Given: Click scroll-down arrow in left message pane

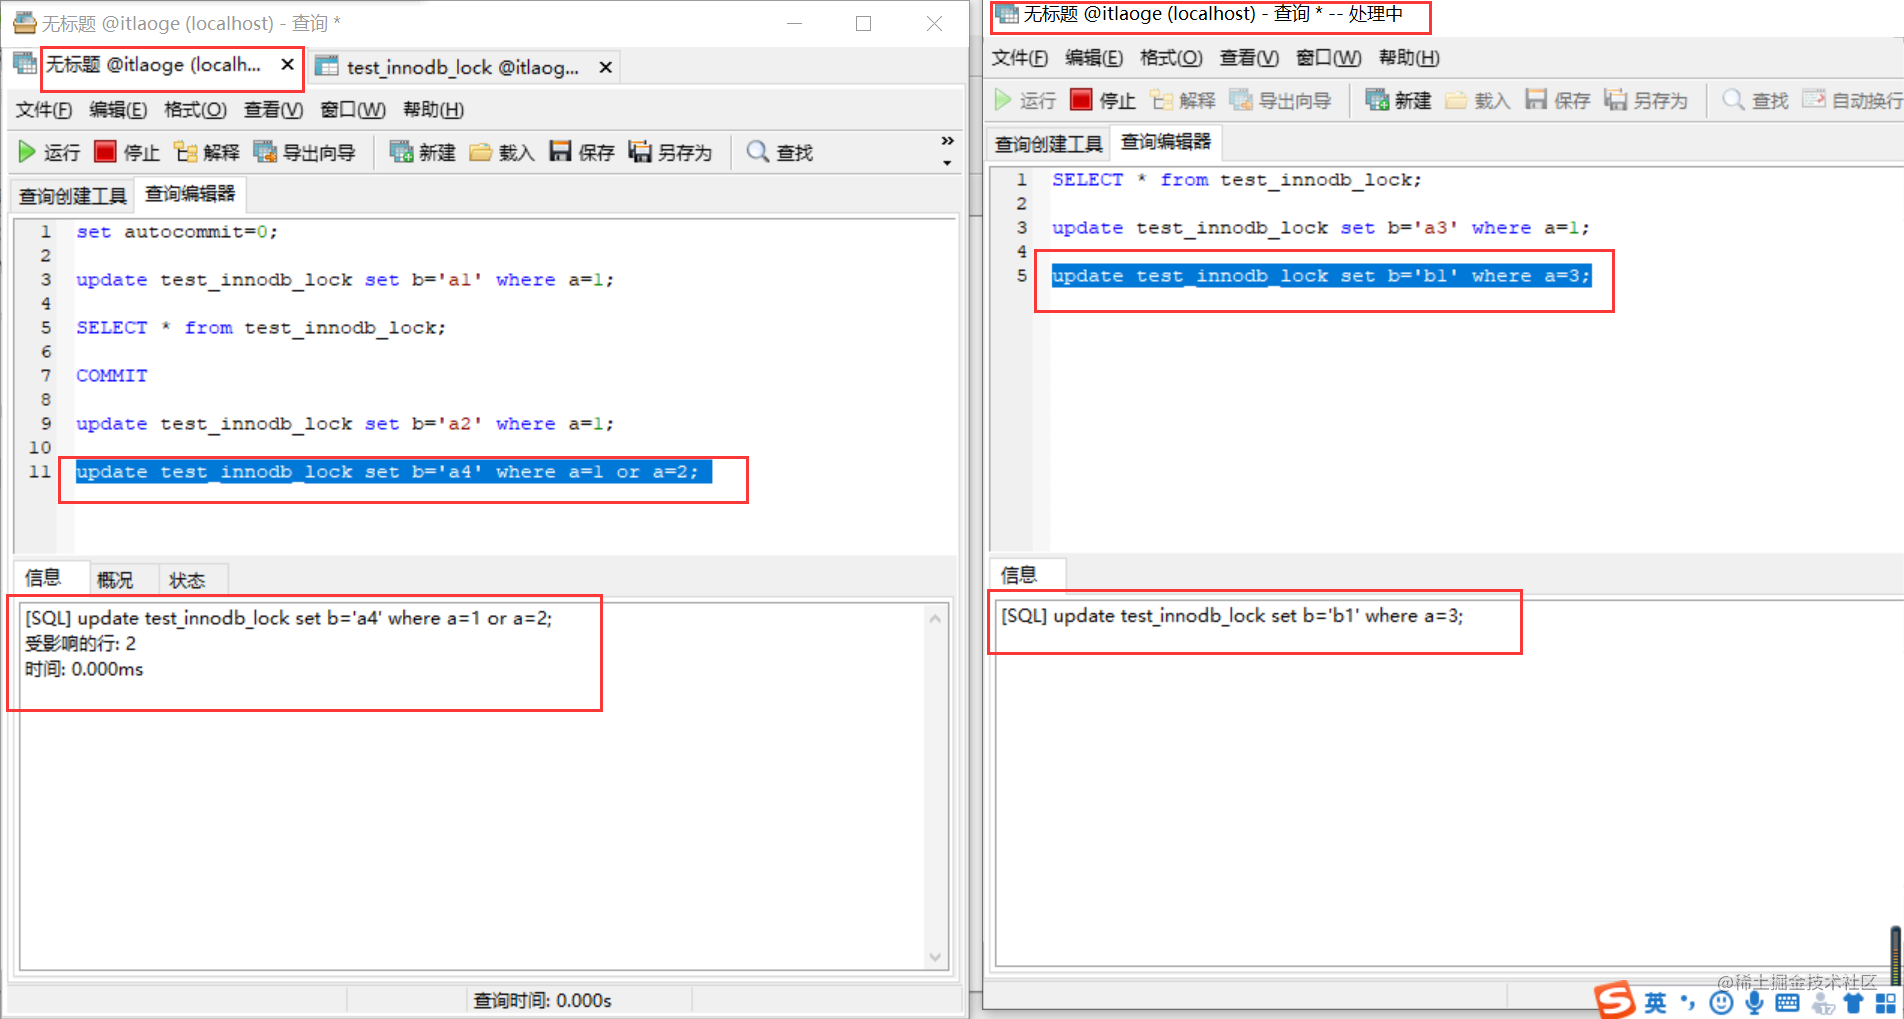Looking at the screenshot, I should (935, 957).
